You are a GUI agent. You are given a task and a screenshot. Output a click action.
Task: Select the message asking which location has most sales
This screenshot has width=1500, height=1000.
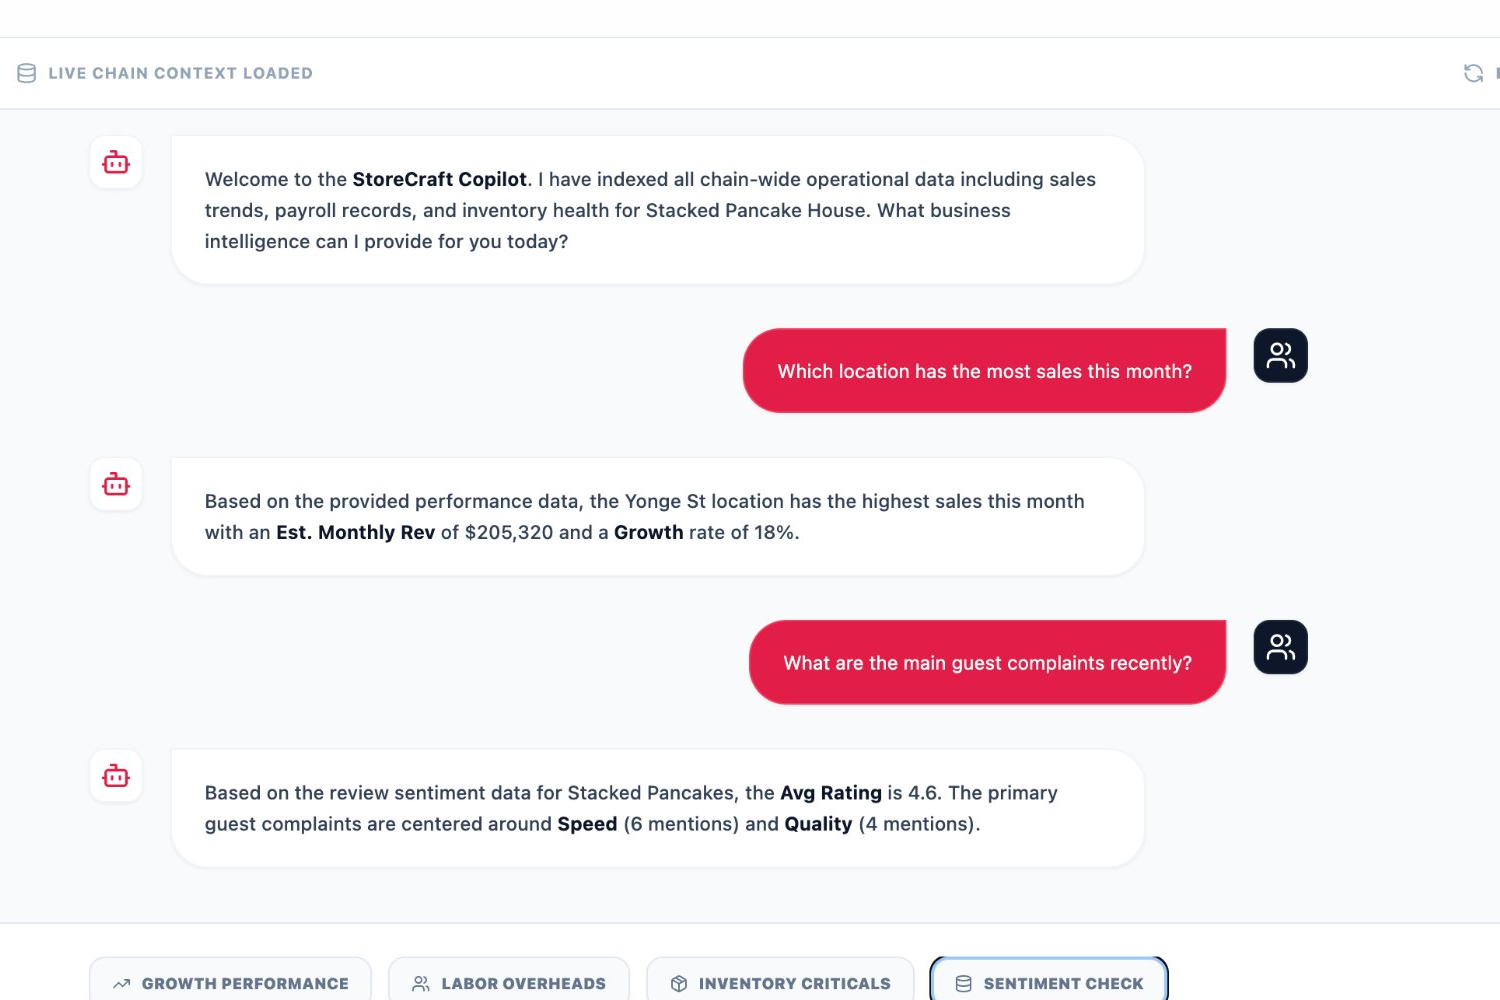[984, 370]
